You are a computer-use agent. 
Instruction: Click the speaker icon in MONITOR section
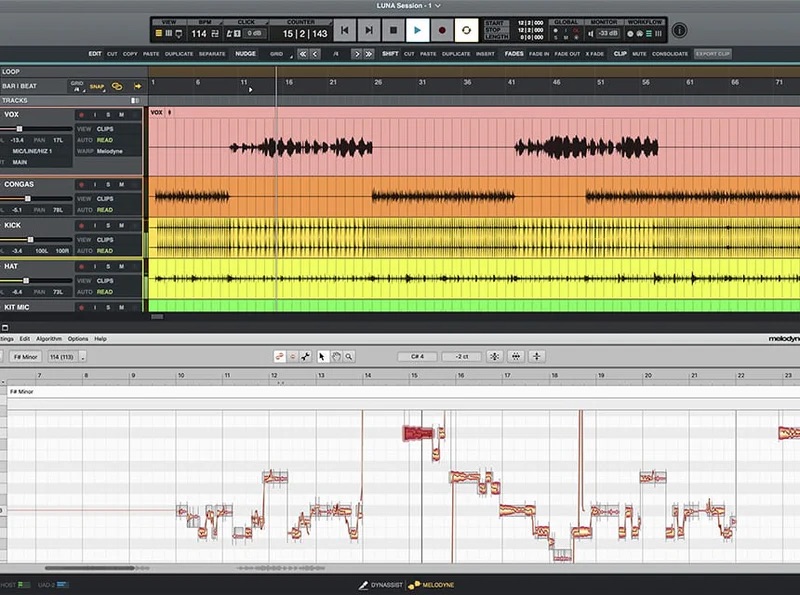pos(590,34)
